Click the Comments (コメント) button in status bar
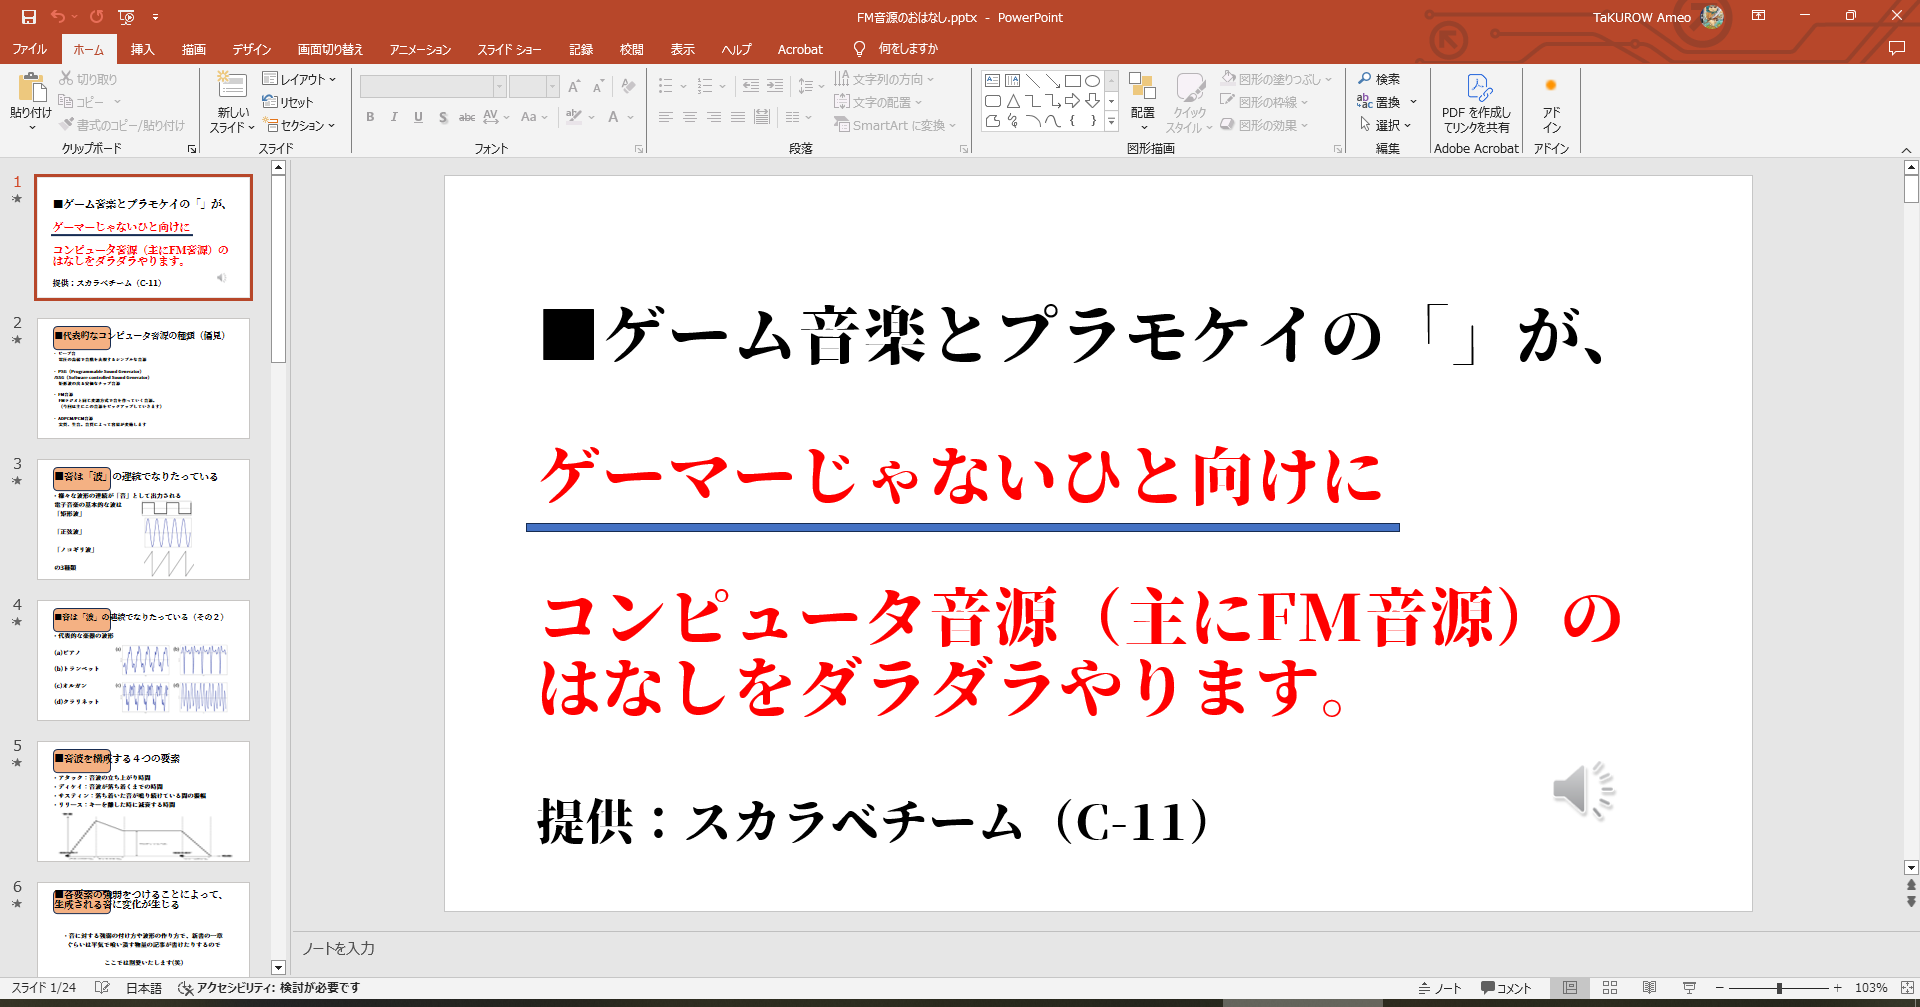This screenshot has height=1007, width=1920. (1506, 988)
